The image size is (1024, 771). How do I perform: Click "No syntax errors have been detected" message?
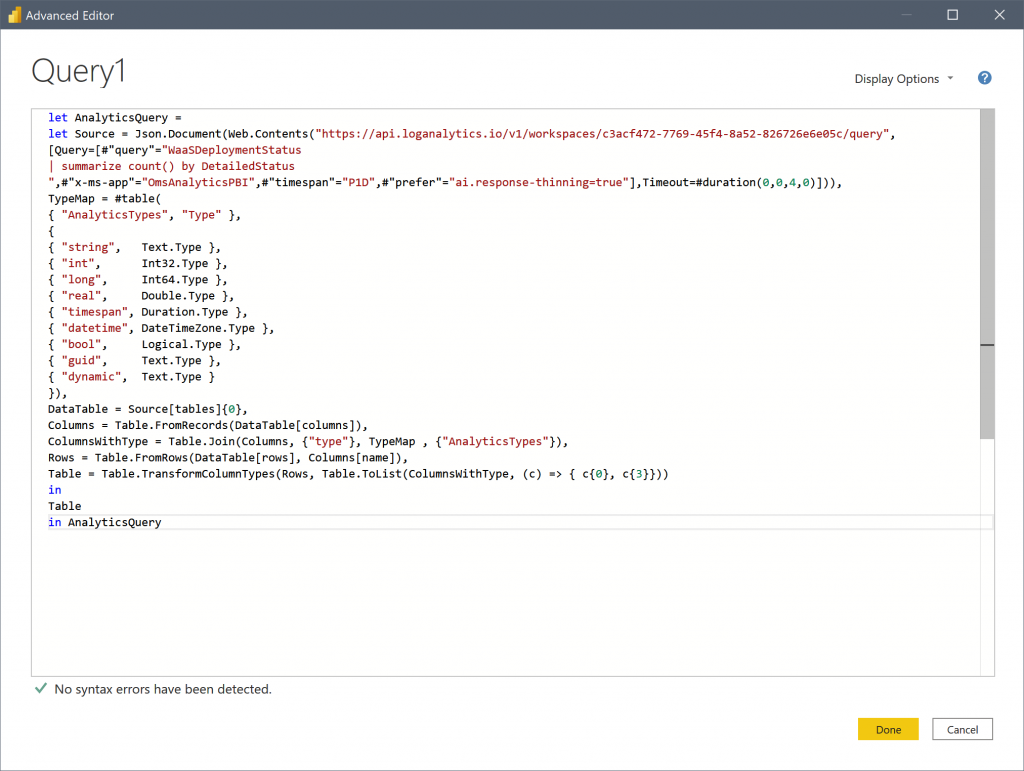(163, 689)
